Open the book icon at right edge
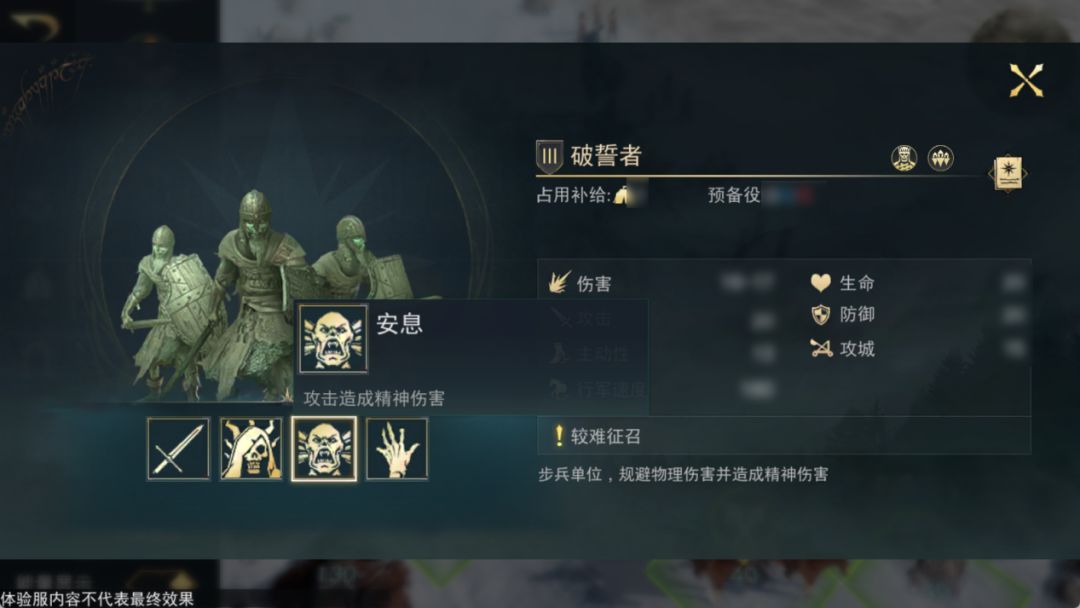 point(1008,173)
